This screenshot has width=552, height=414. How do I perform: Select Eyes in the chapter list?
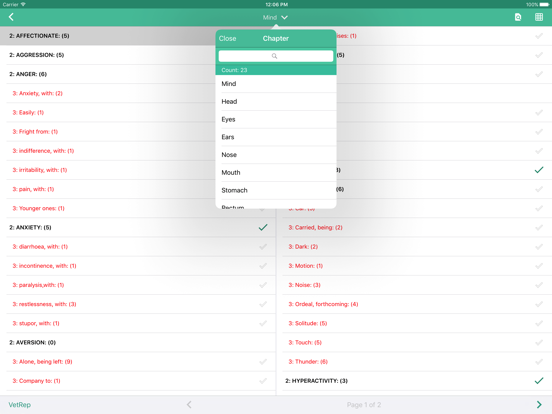[276, 119]
